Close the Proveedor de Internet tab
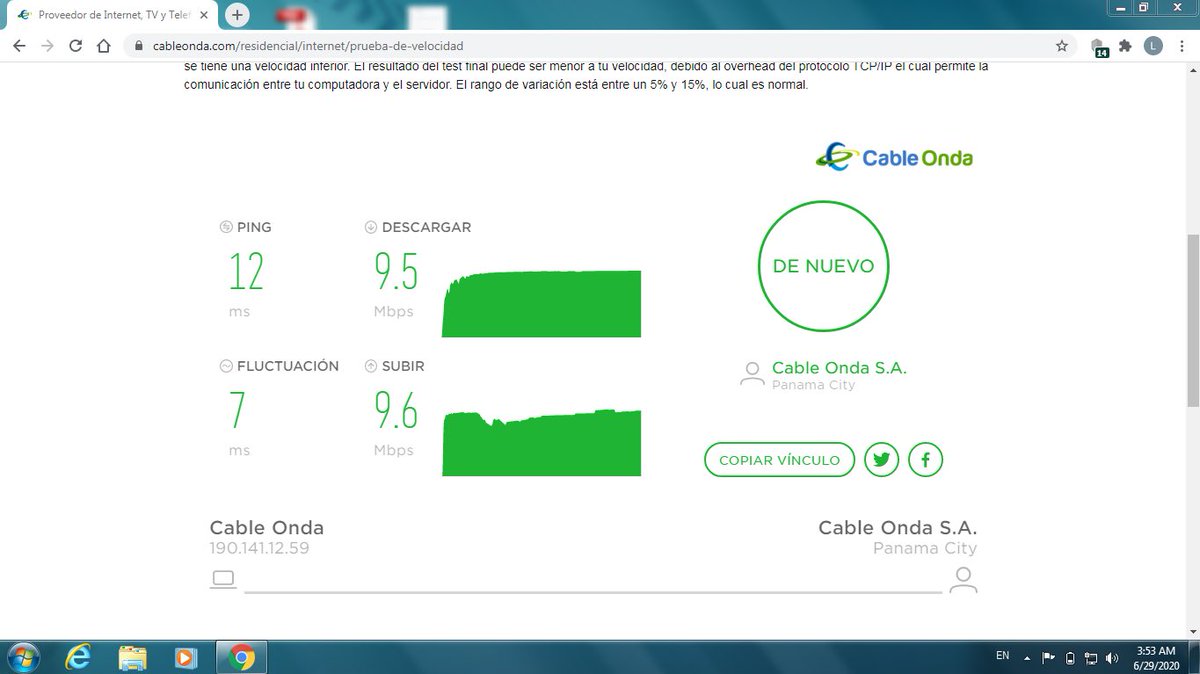The height and width of the screenshot is (674, 1200). click(206, 15)
